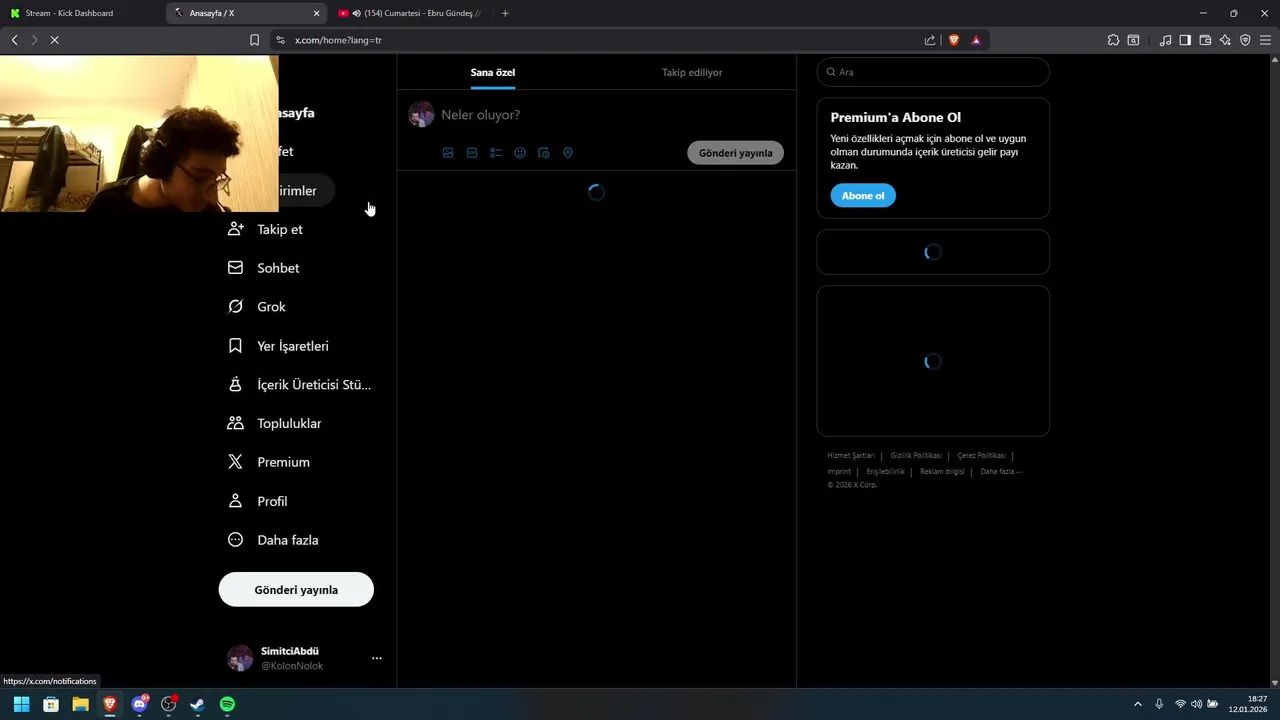Tag location in the composer
This screenshot has width=1280, height=720.
click(568, 153)
